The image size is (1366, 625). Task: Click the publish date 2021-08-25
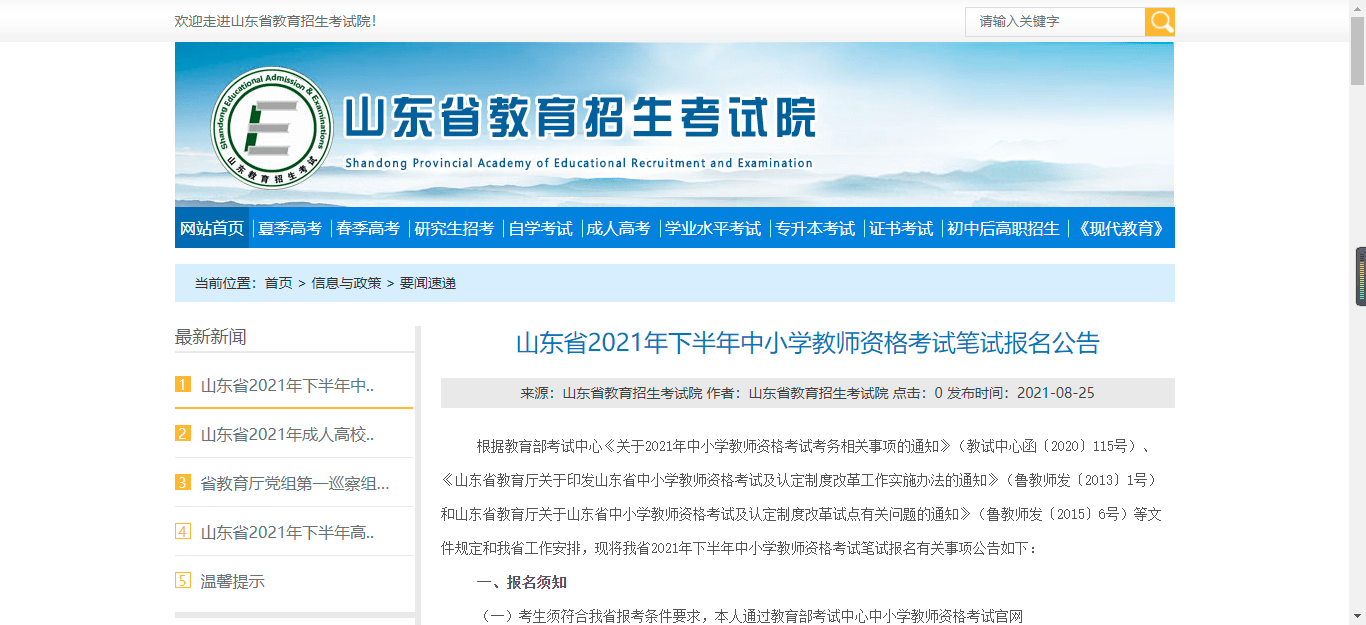1056,393
